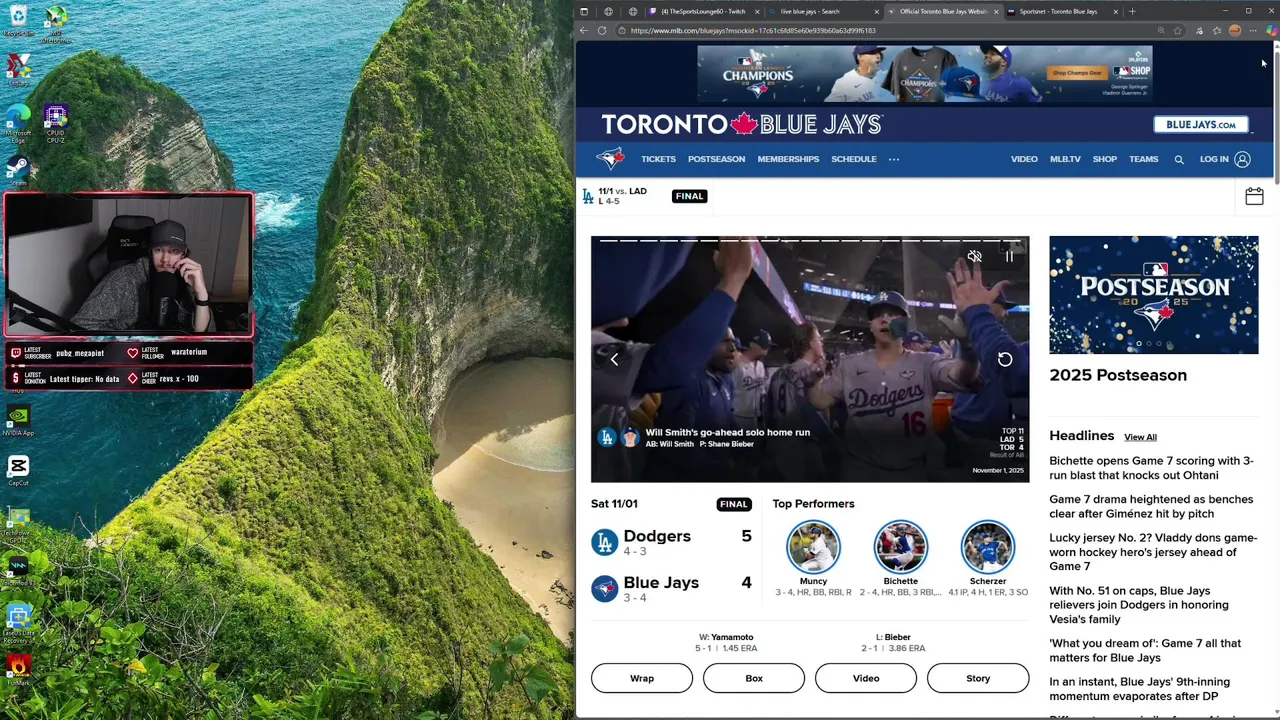
Task: Open the EaseUS Data Recovery shortcut
Action: (x=18, y=622)
